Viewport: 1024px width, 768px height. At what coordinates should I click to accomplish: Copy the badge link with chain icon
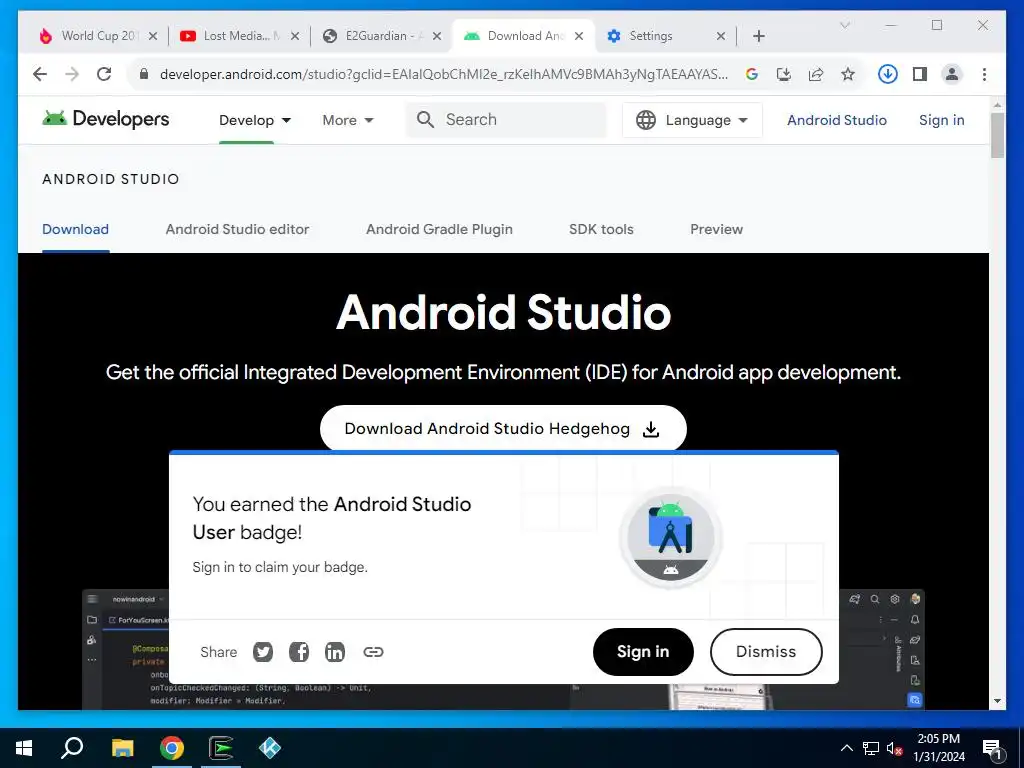point(373,652)
